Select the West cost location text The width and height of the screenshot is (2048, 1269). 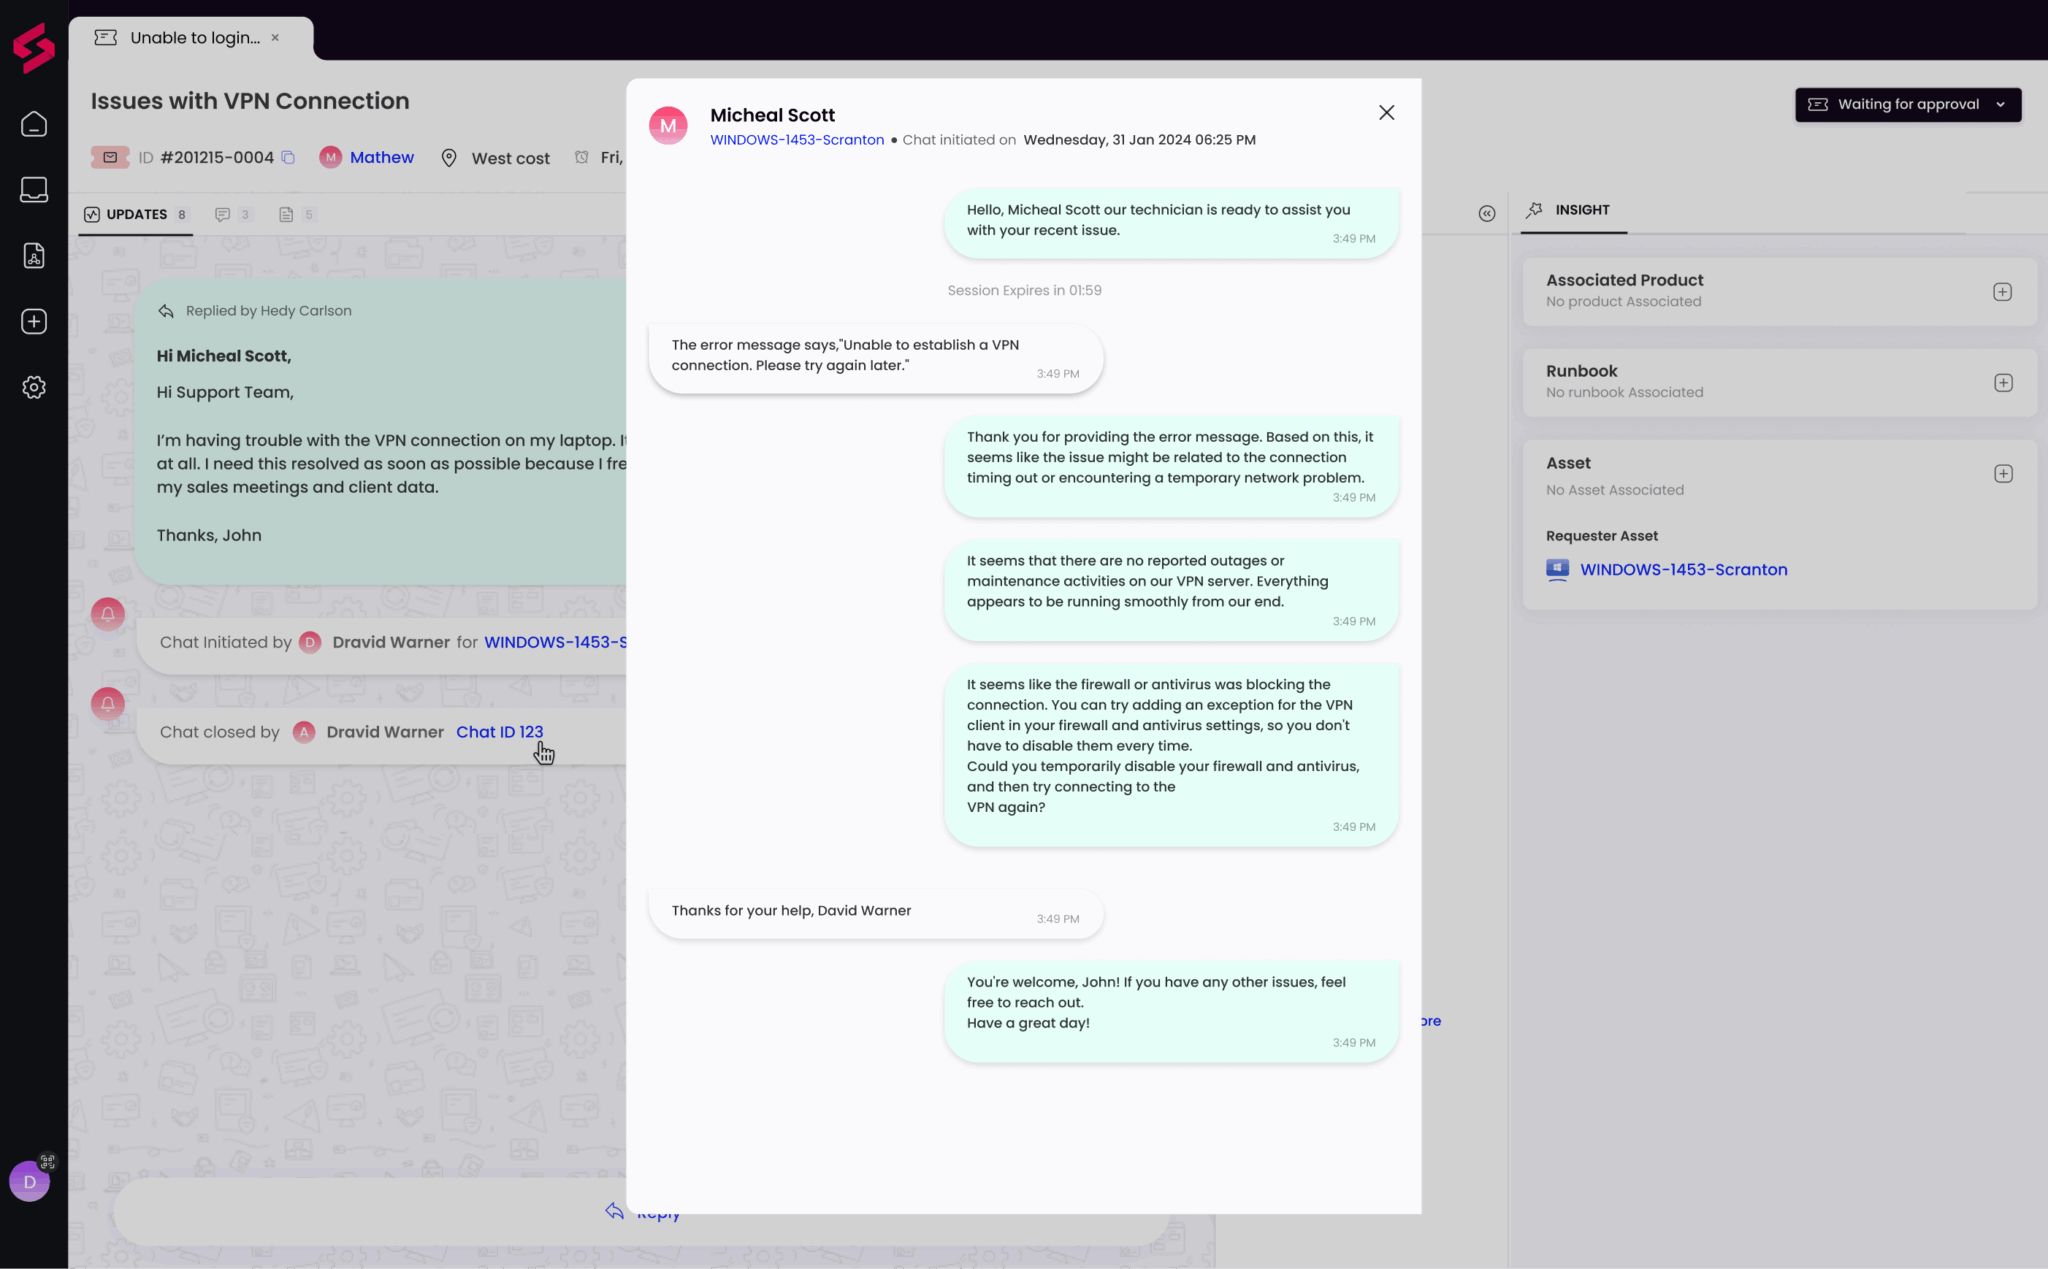point(510,158)
